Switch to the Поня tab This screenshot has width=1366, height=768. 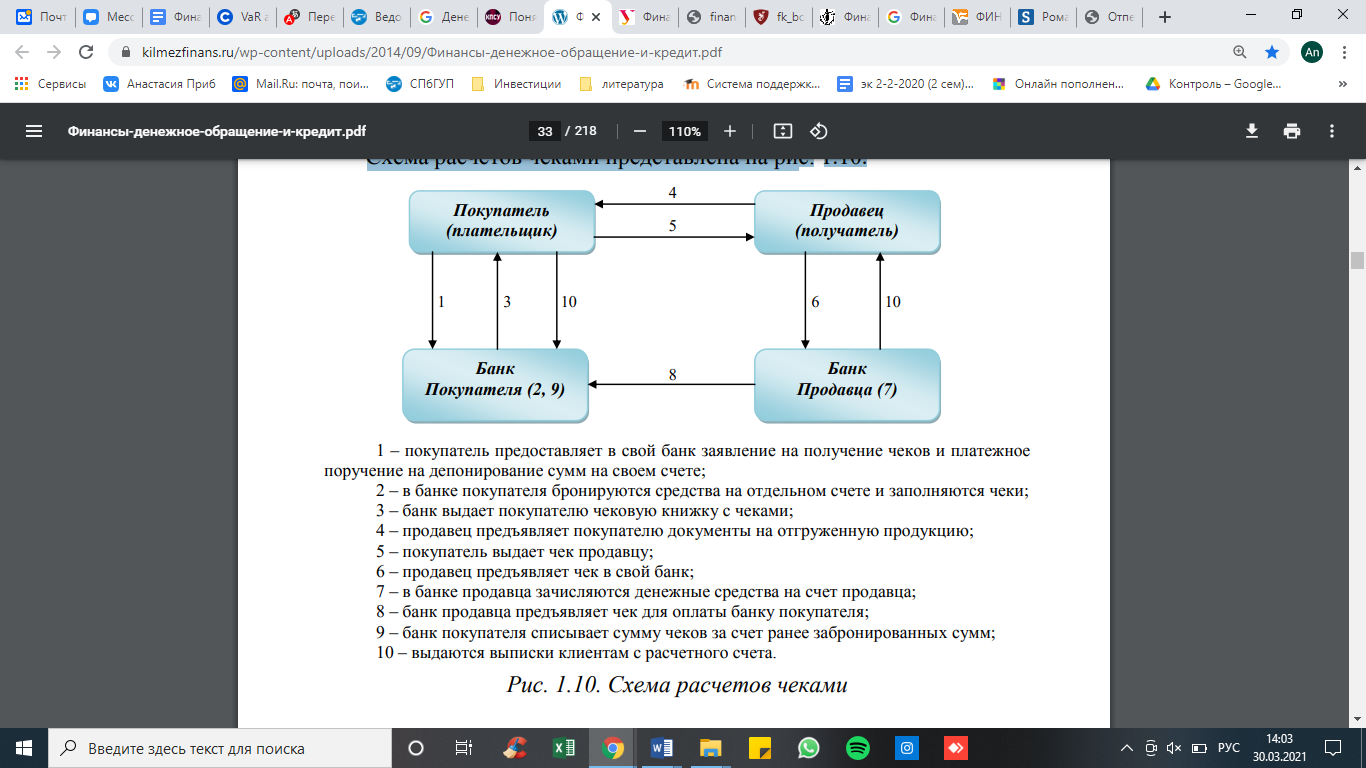[510, 17]
